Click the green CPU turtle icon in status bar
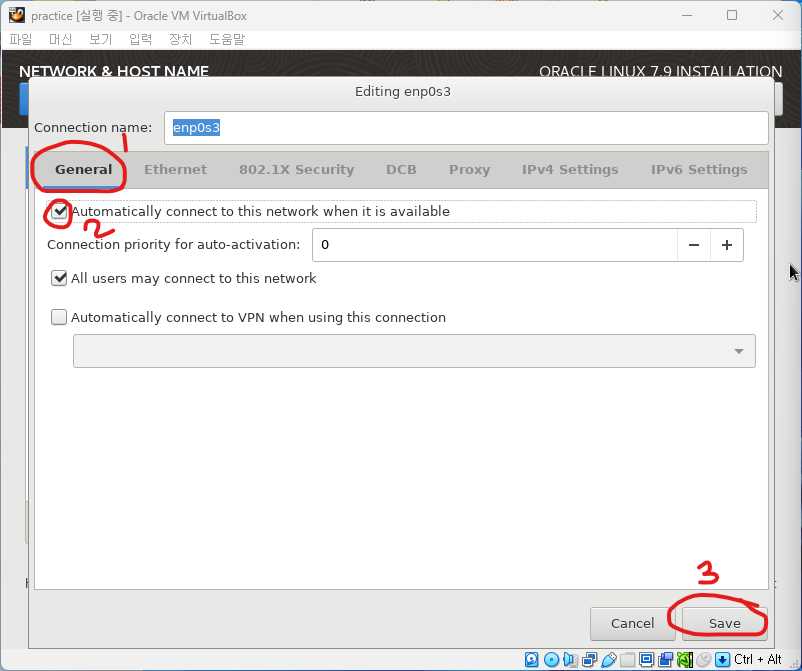Image resolution: width=802 pixels, height=671 pixels. pyautogui.click(x=684, y=659)
